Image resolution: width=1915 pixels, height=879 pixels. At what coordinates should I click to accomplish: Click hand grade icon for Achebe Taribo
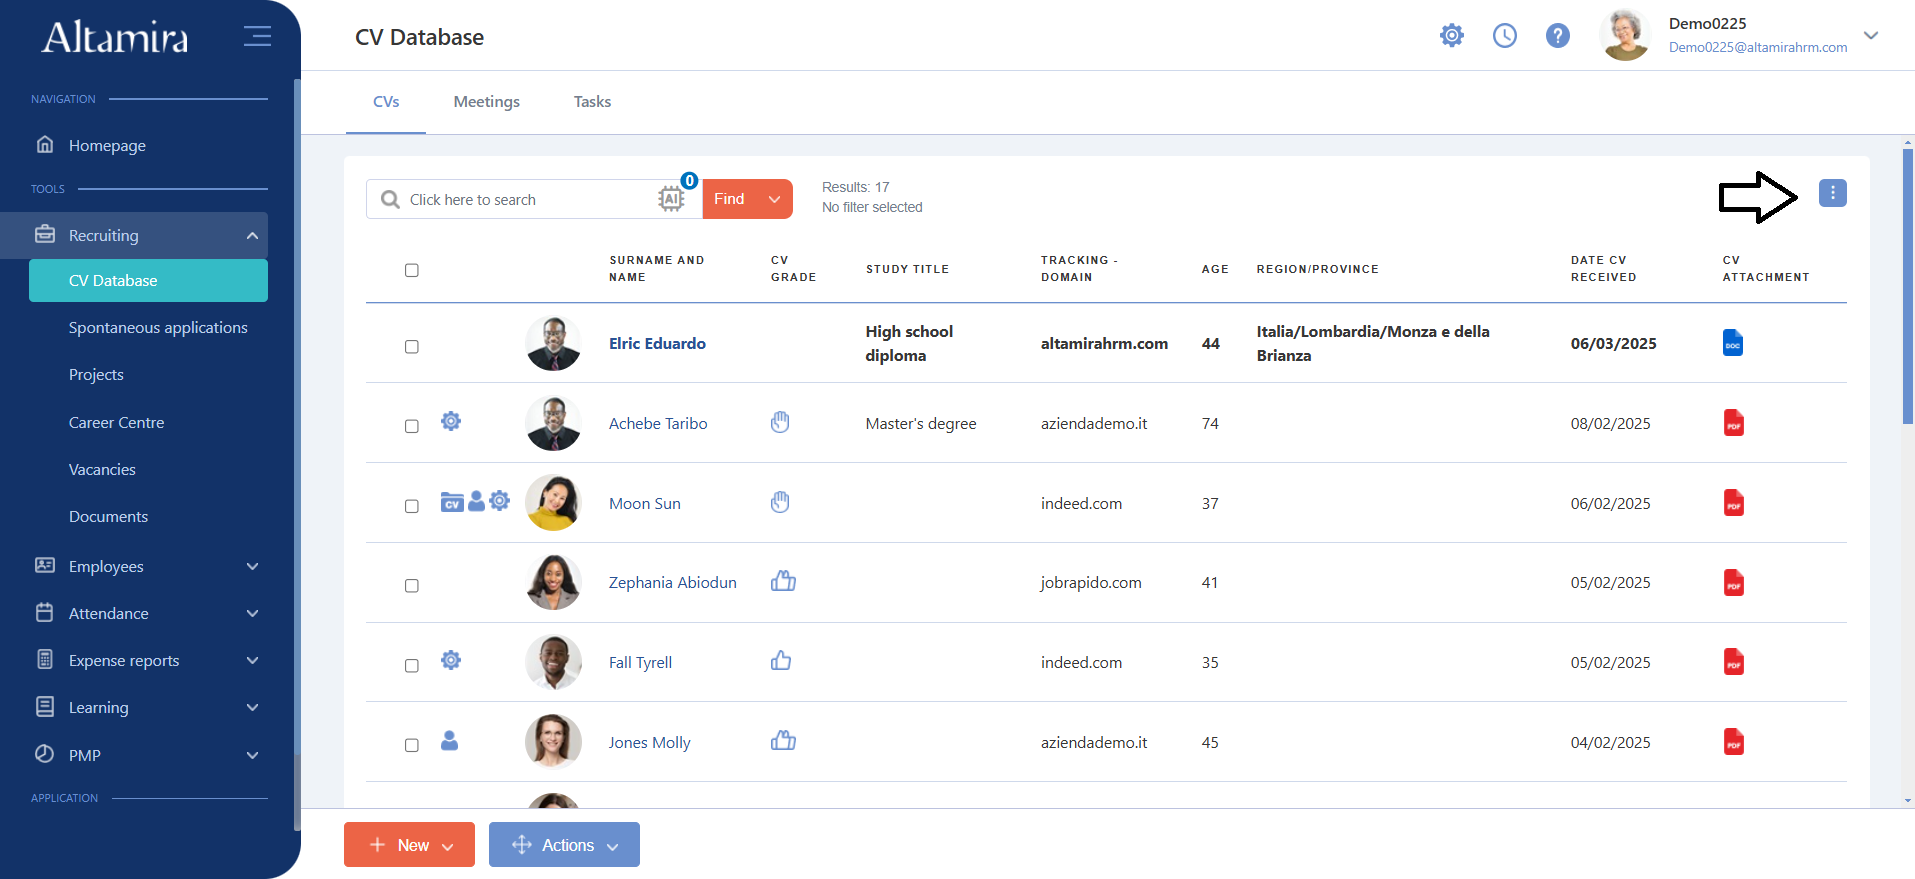(780, 422)
